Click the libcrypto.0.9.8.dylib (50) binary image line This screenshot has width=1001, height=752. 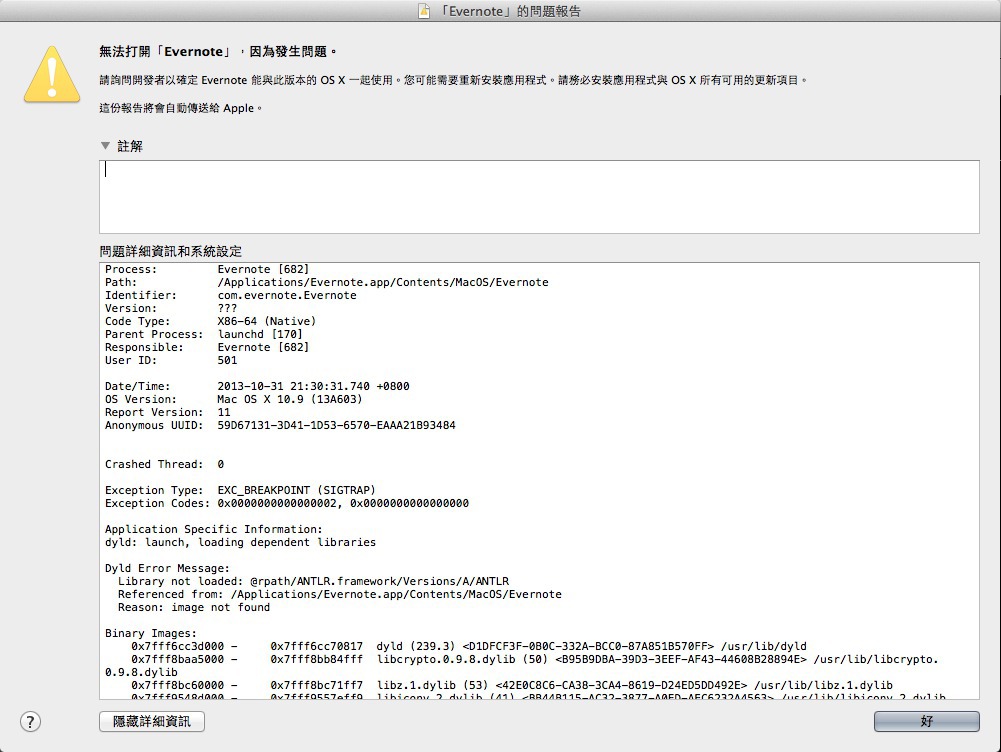[x=522, y=665]
